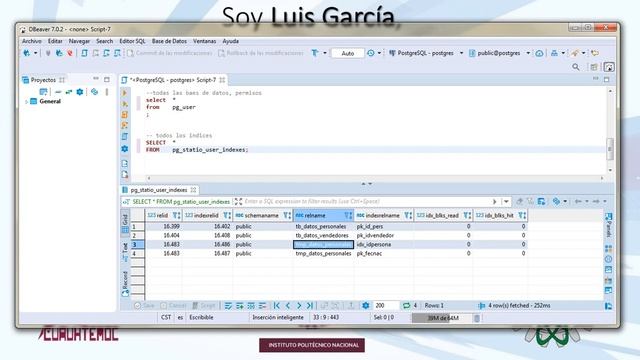Switch to Grid view mode
The width and height of the screenshot is (640, 360).
(x=125, y=223)
